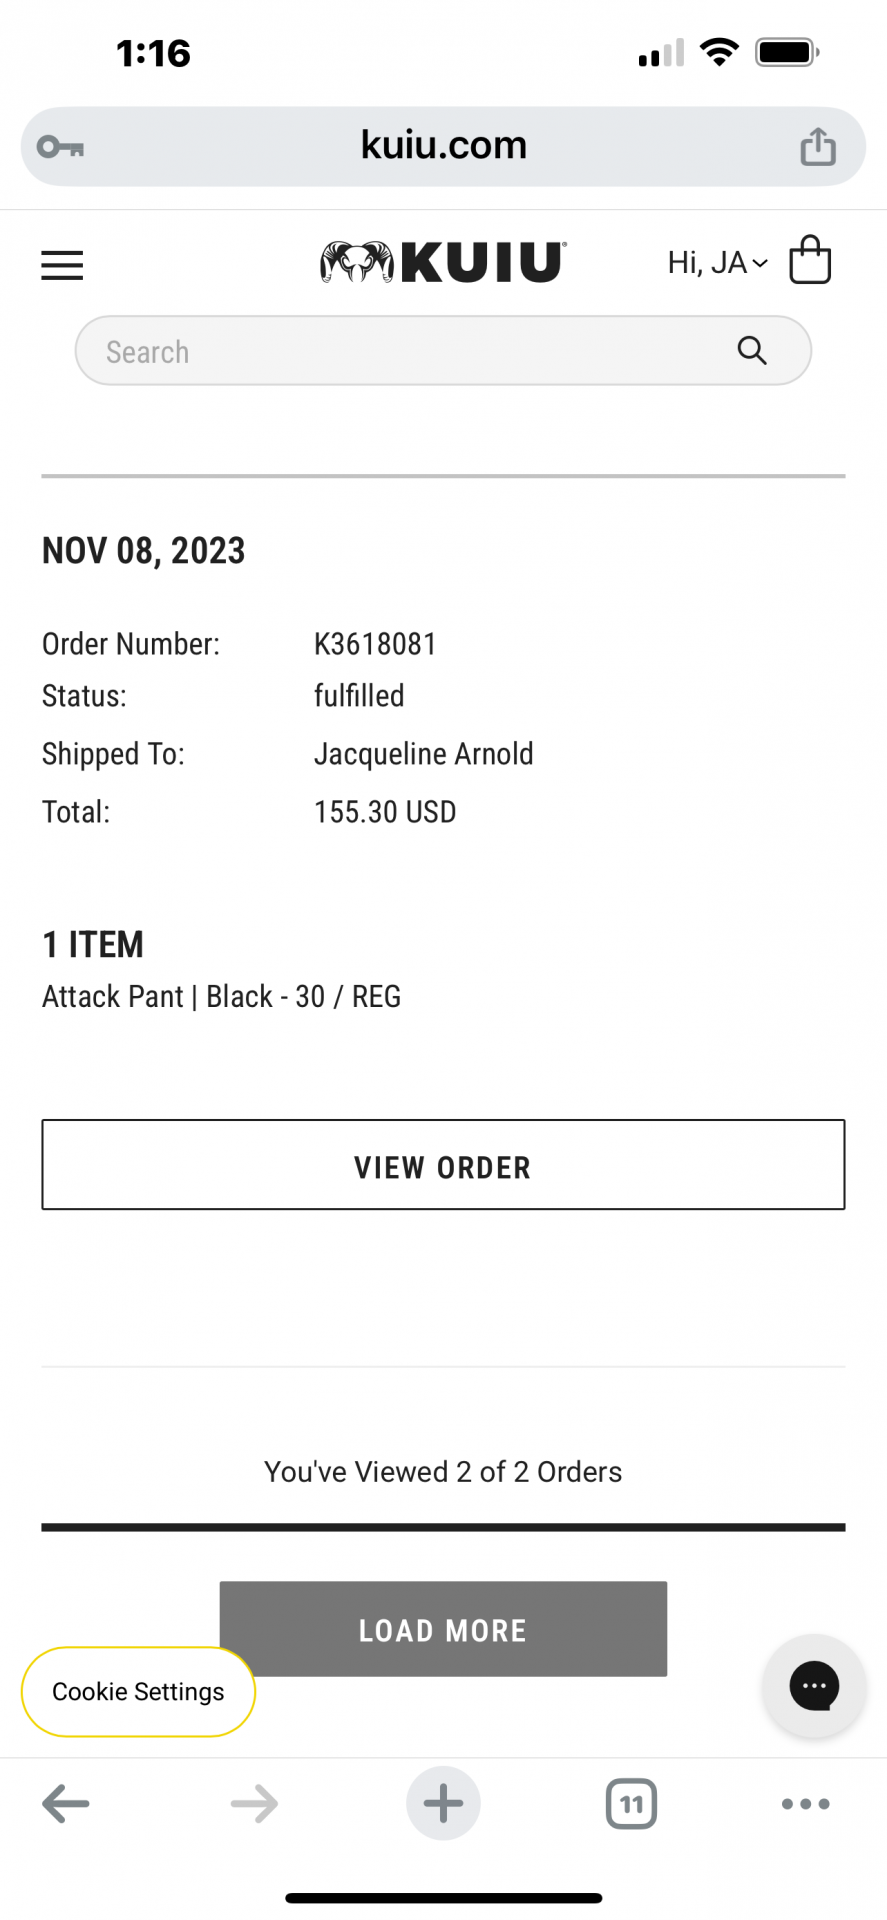Viewport: 887px width, 1920px height.
Task: Open the chat support bubble
Action: coord(813,1687)
